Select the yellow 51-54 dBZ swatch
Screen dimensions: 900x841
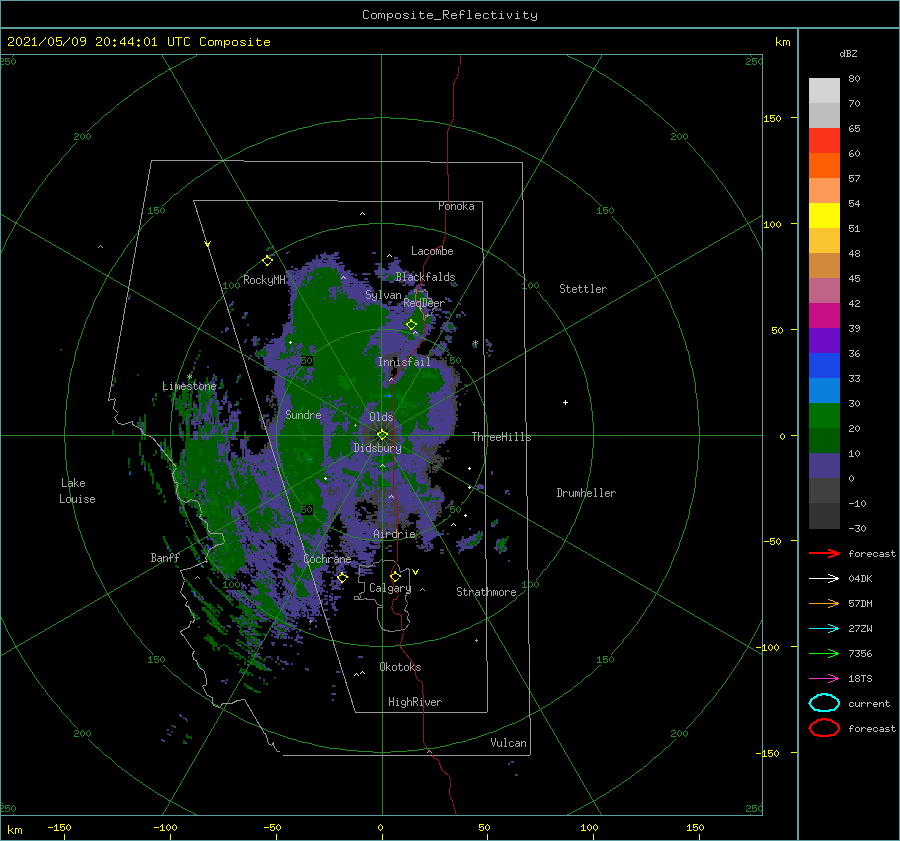click(824, 216)
